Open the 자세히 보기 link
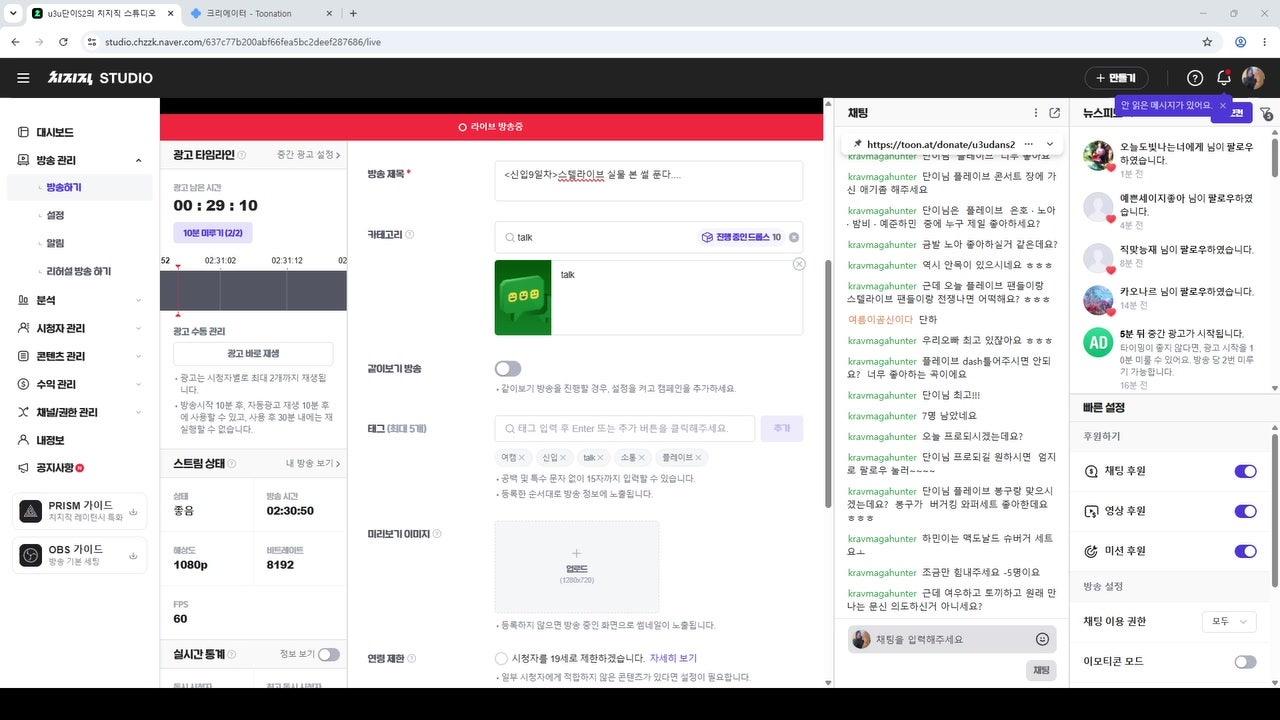 tap(673, 658)
